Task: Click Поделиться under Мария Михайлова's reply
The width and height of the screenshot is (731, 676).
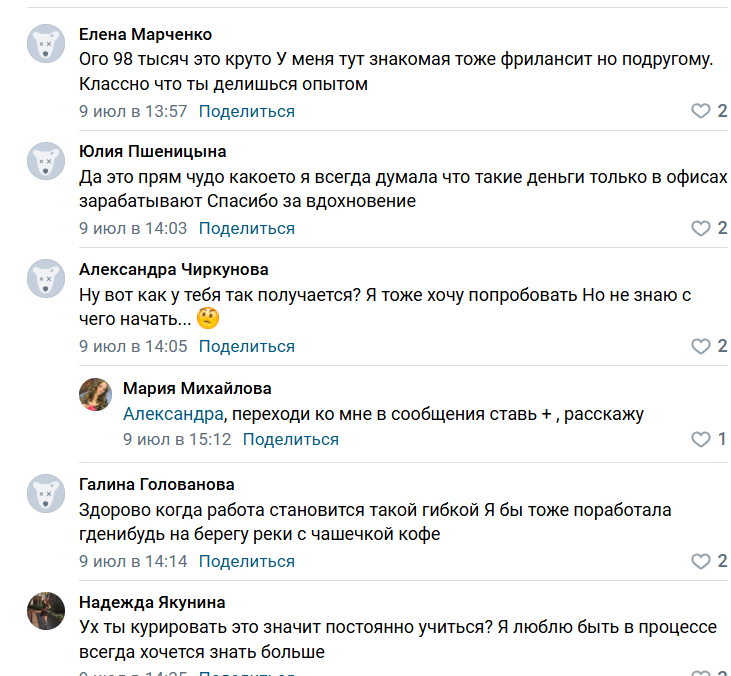Action: (290, 439)
